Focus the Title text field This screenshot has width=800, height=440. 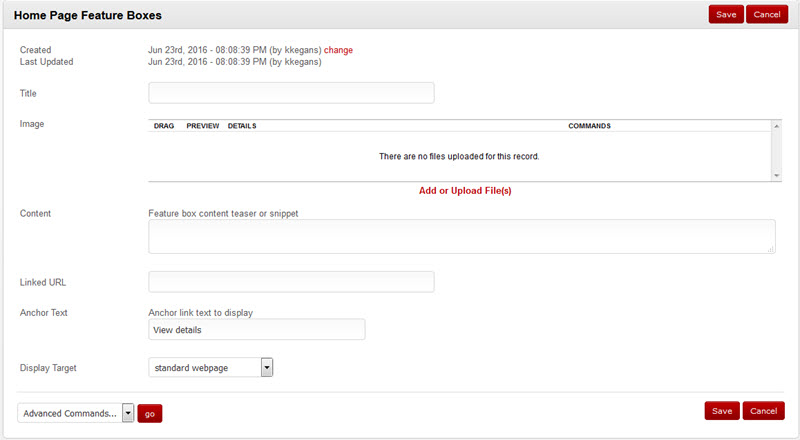coord(291,93)
